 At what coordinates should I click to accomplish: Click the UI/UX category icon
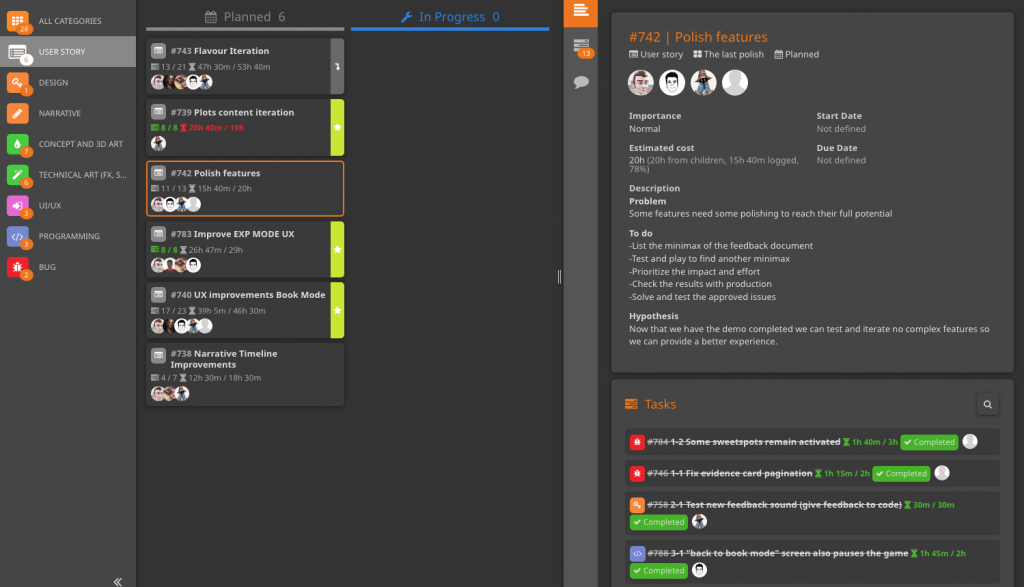point(15,207)
